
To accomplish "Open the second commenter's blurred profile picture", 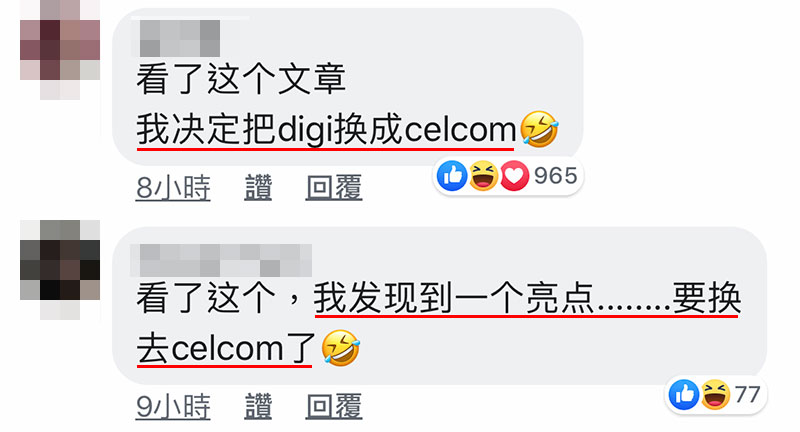I will pyautogui.click(x=60, y=270).
